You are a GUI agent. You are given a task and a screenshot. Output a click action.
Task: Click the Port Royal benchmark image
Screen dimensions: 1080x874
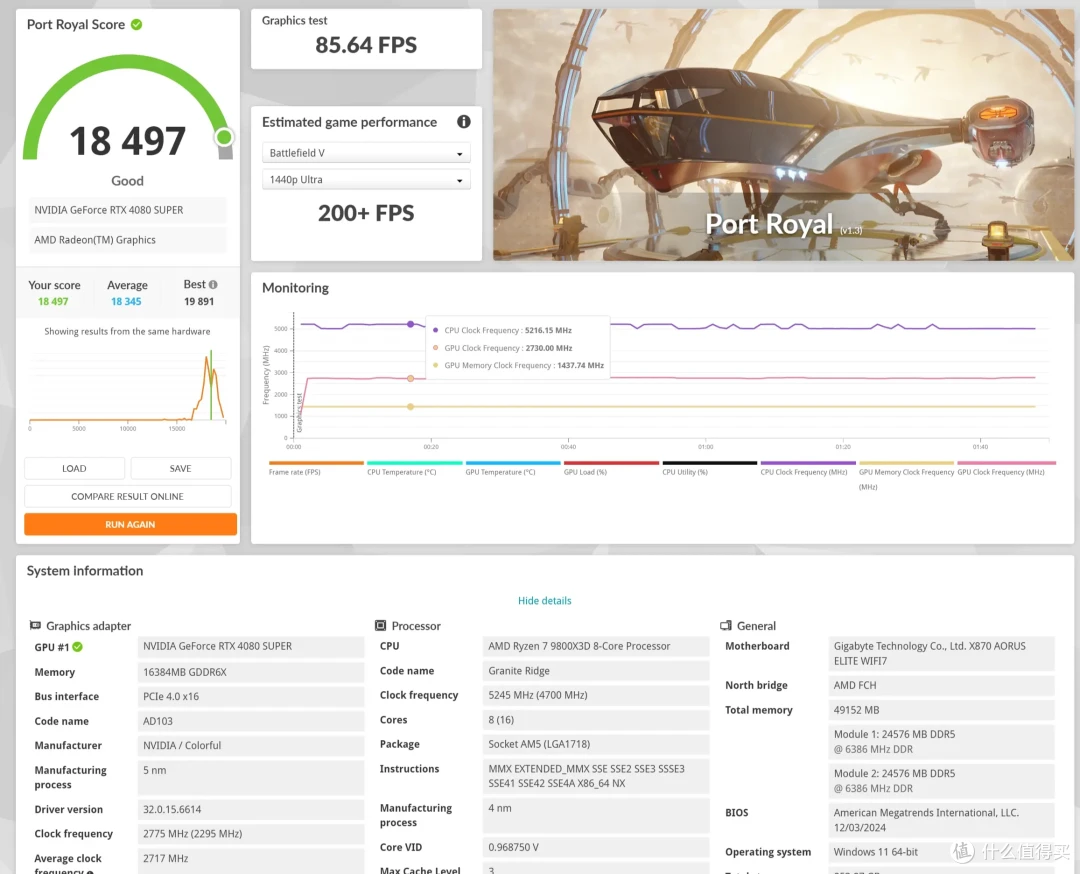(783, 135)
